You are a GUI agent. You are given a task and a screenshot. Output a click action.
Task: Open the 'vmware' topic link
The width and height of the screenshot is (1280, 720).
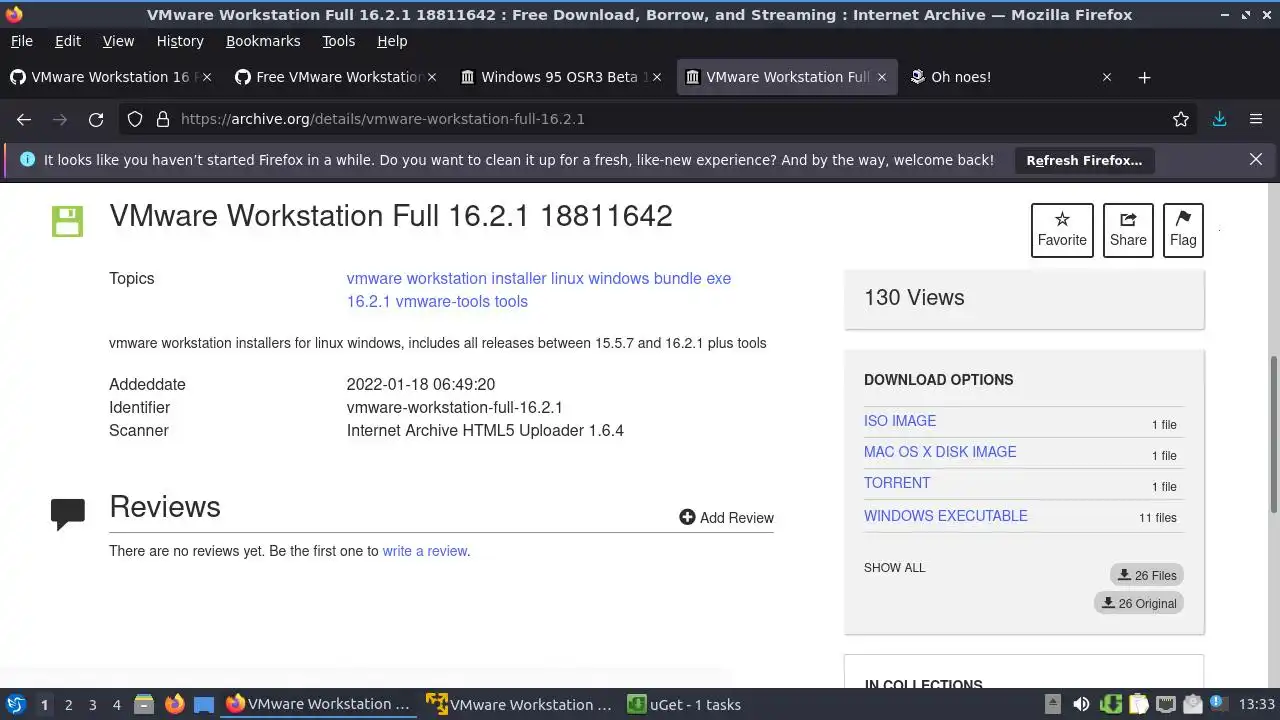pos(374,278)
